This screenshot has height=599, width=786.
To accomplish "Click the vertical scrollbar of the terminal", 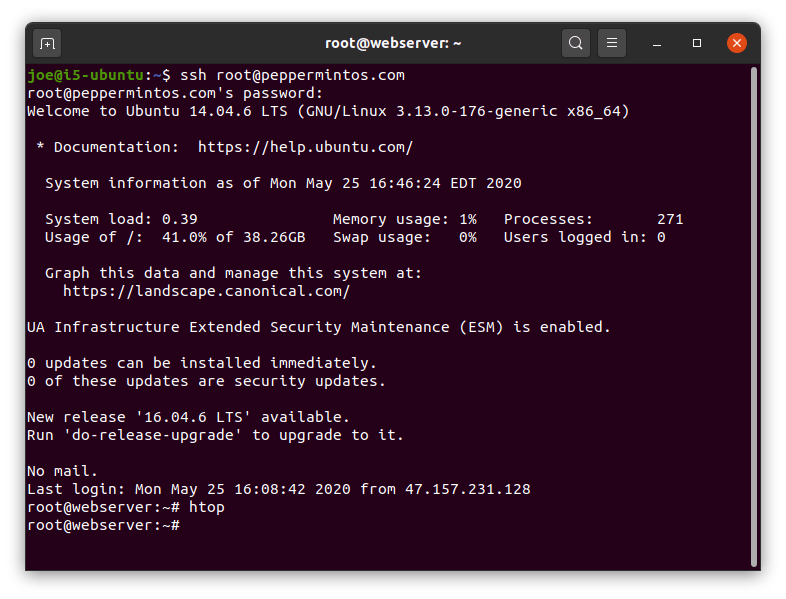I will 753,316.
